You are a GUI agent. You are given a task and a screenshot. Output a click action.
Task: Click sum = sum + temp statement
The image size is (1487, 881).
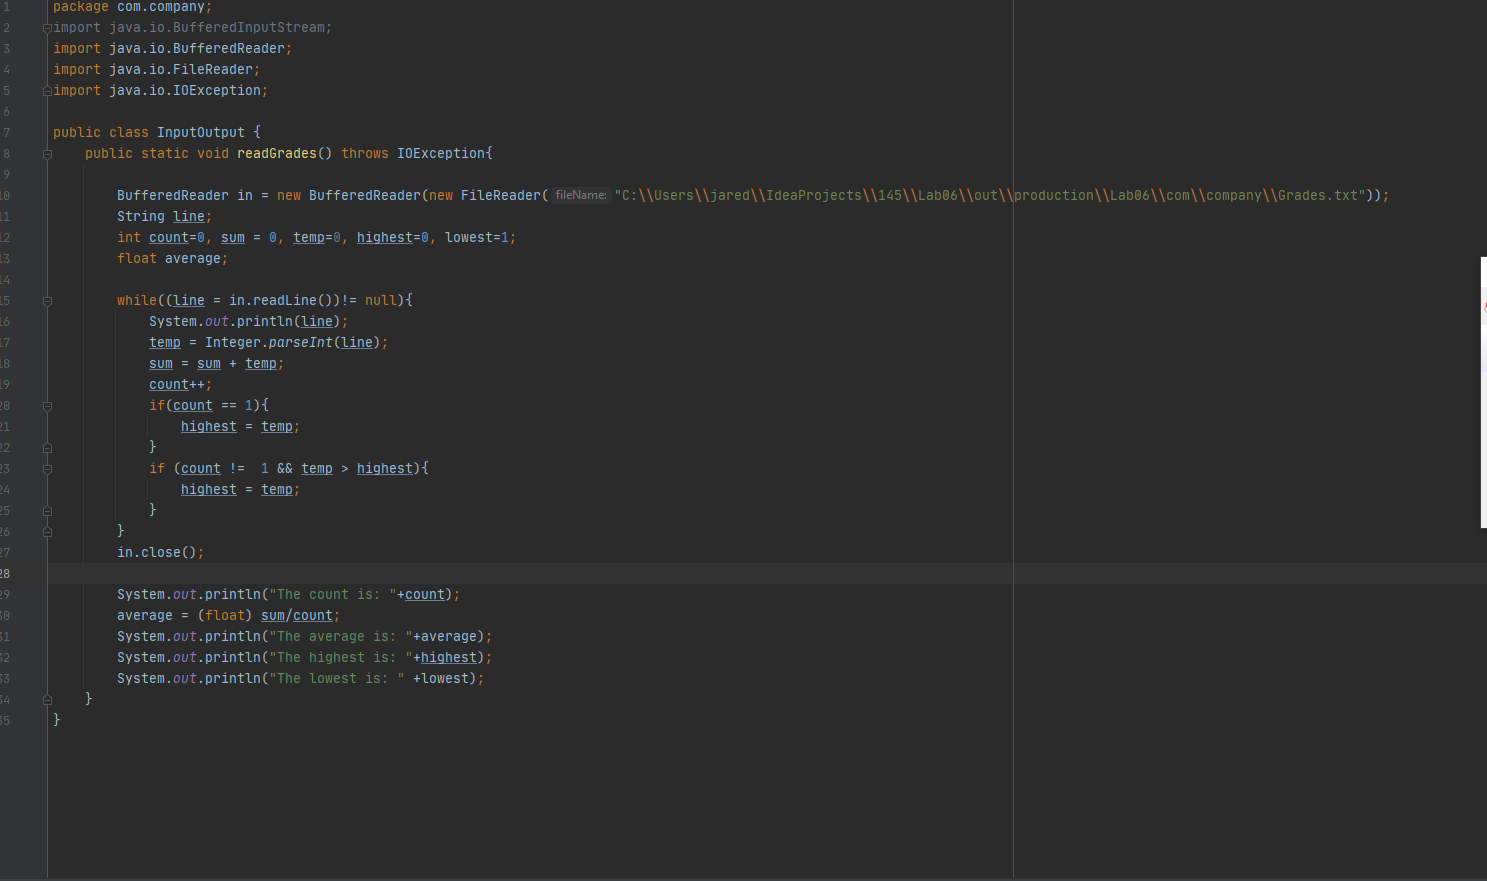click(x=216, y=363)
